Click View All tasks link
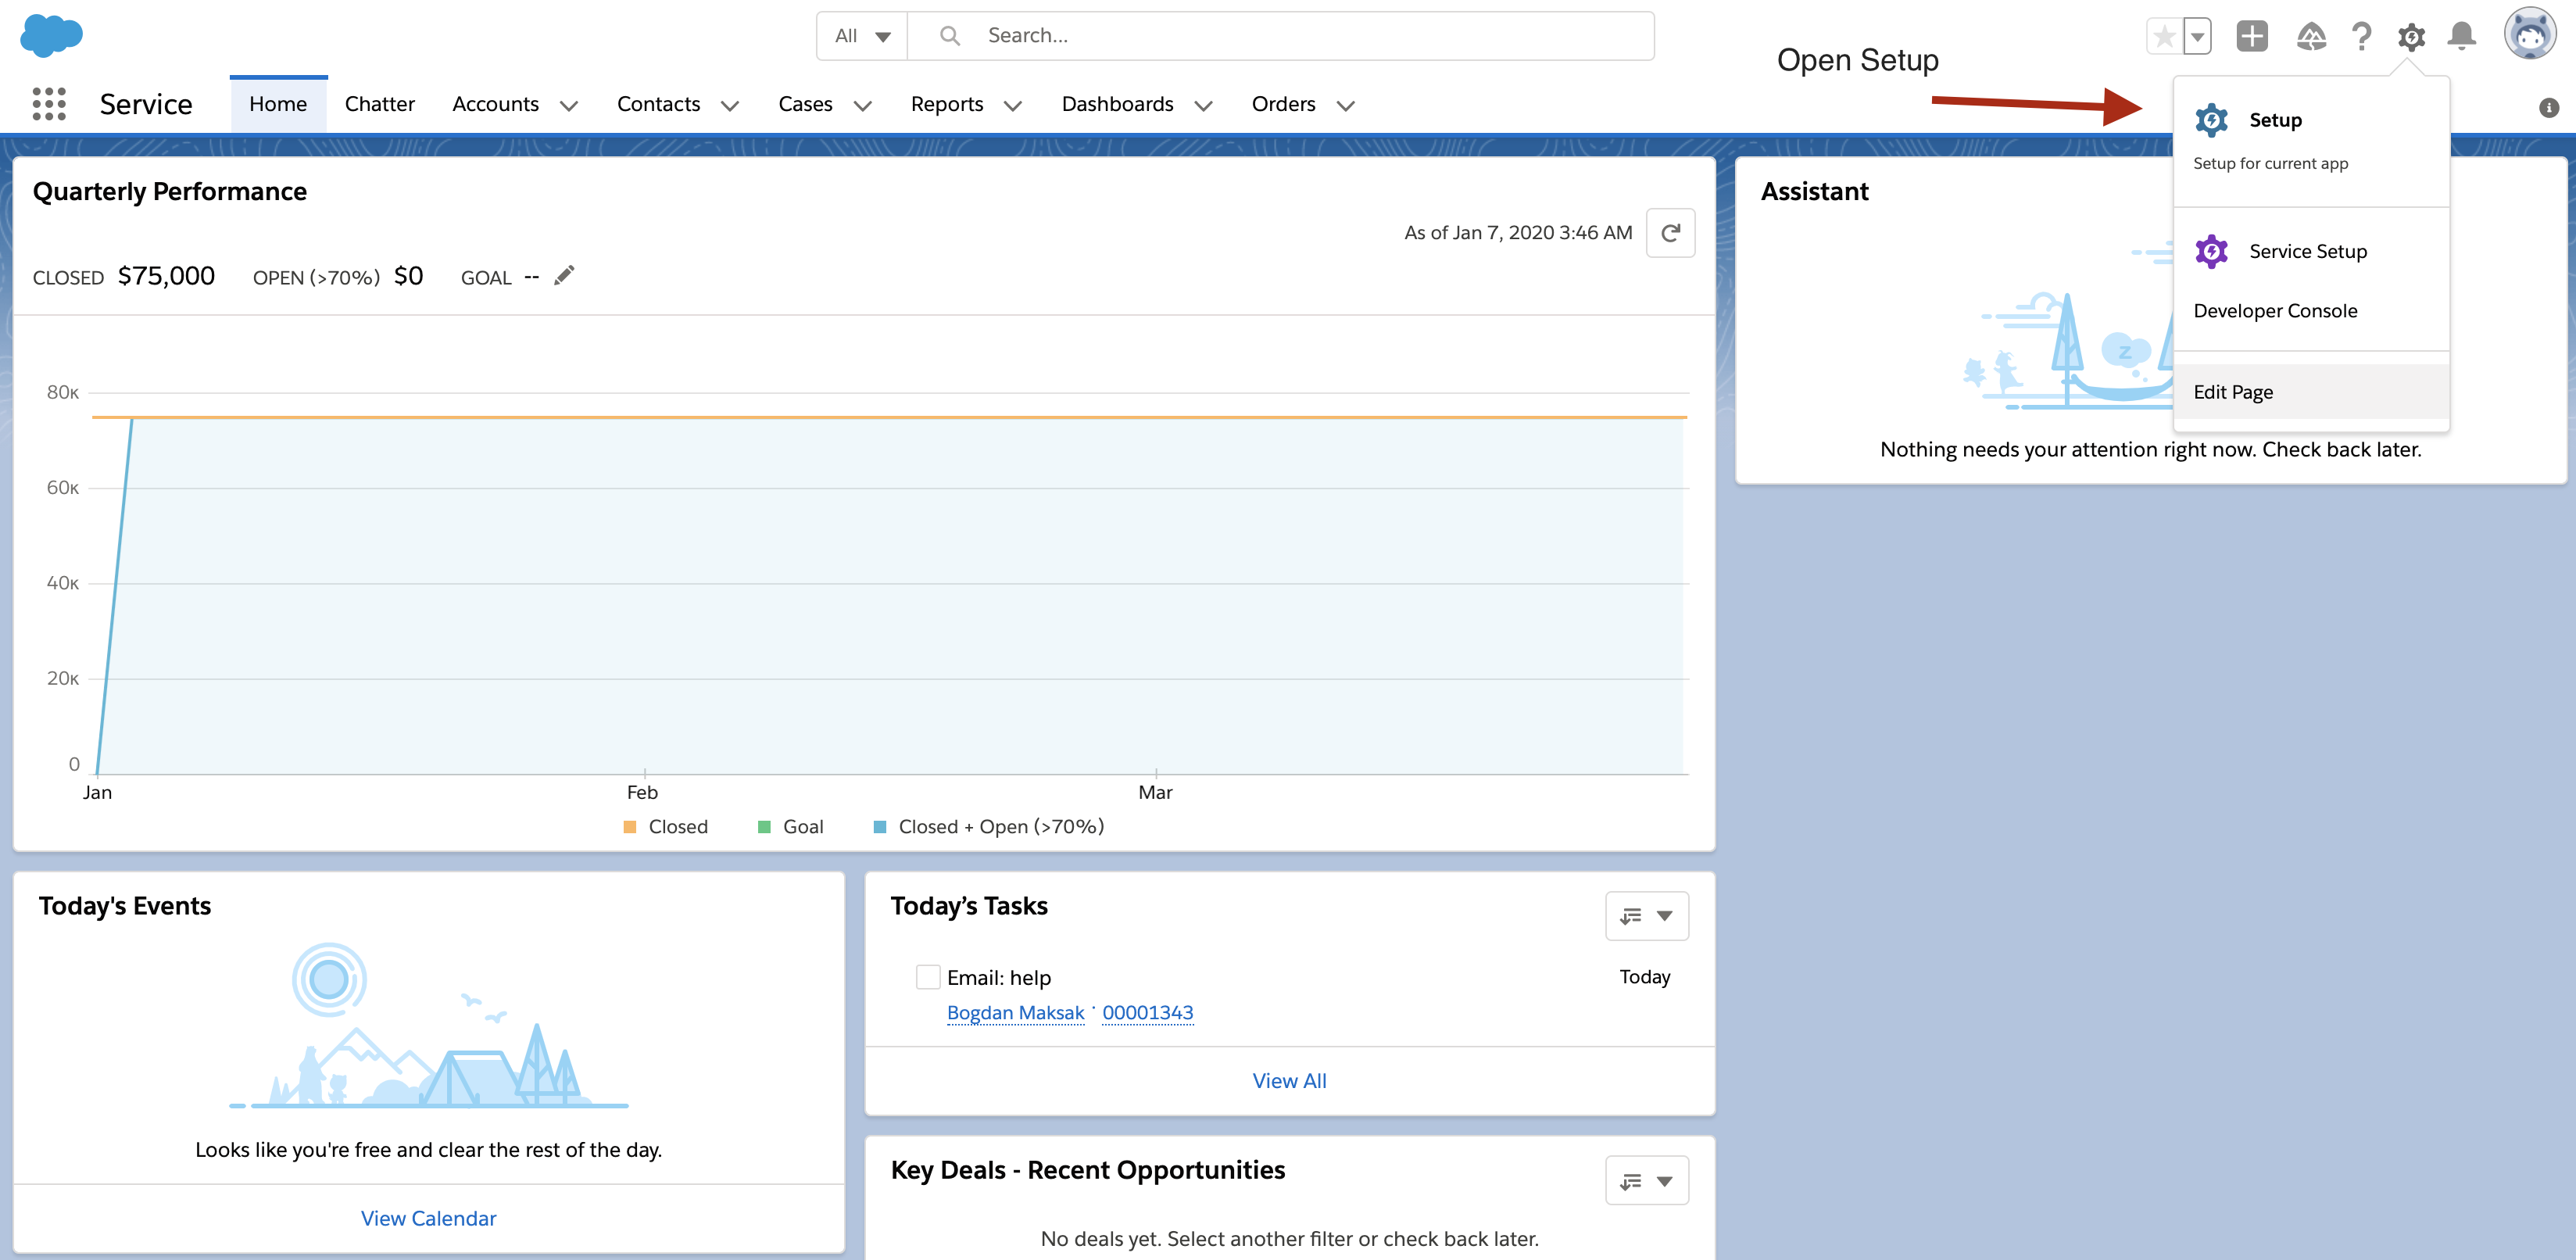This screenshot has height=1260, width=2576. 1289,1081
